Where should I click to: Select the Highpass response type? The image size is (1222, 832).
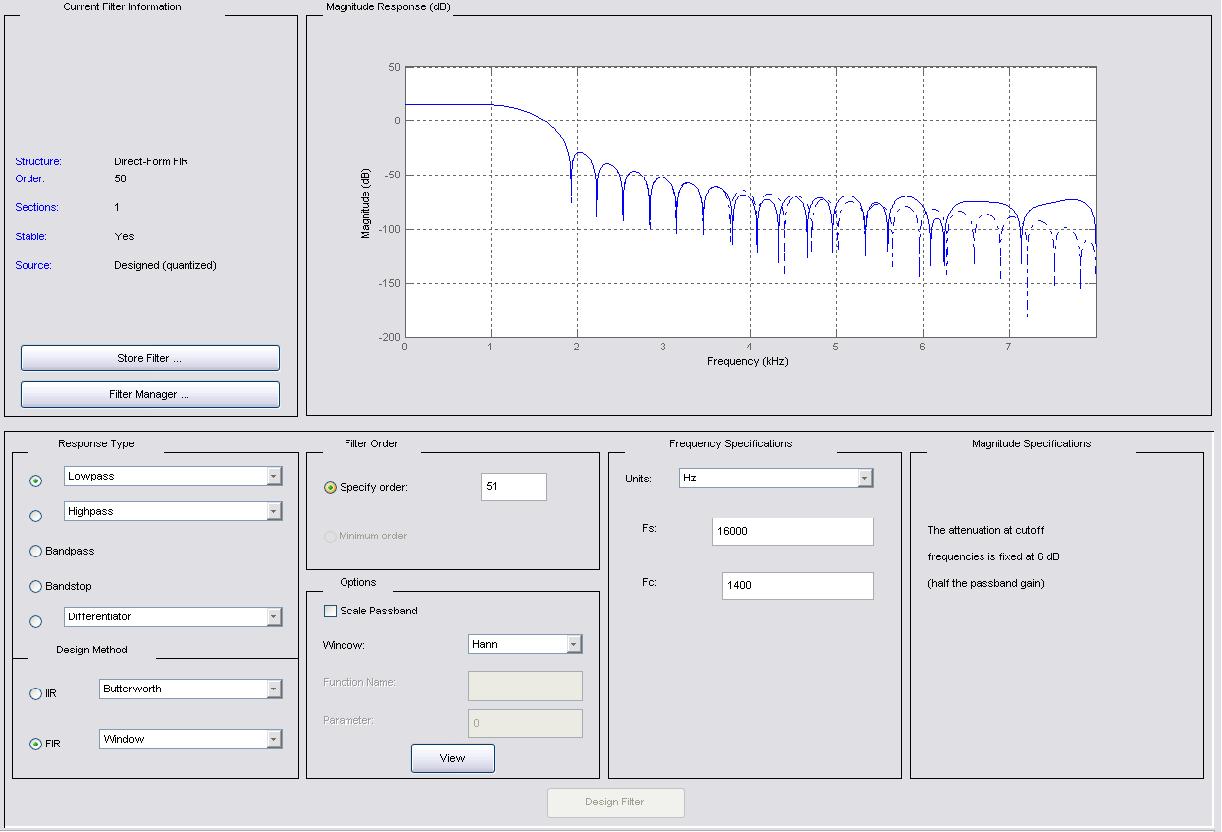click(35, 515)
